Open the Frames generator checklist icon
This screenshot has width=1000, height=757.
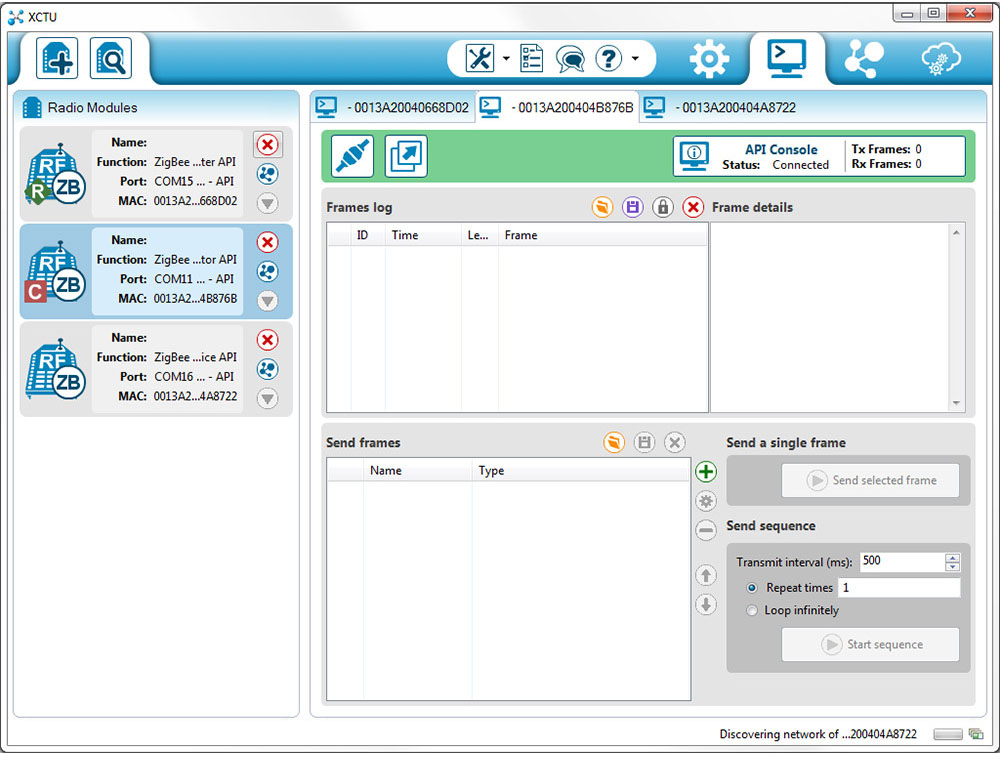(531, 58)
